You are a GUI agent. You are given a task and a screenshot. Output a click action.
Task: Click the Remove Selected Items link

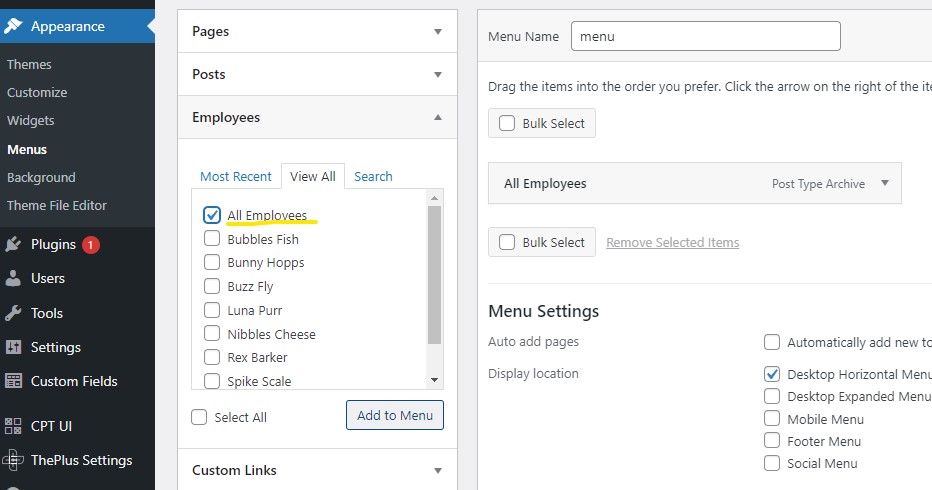pos(672,243)
